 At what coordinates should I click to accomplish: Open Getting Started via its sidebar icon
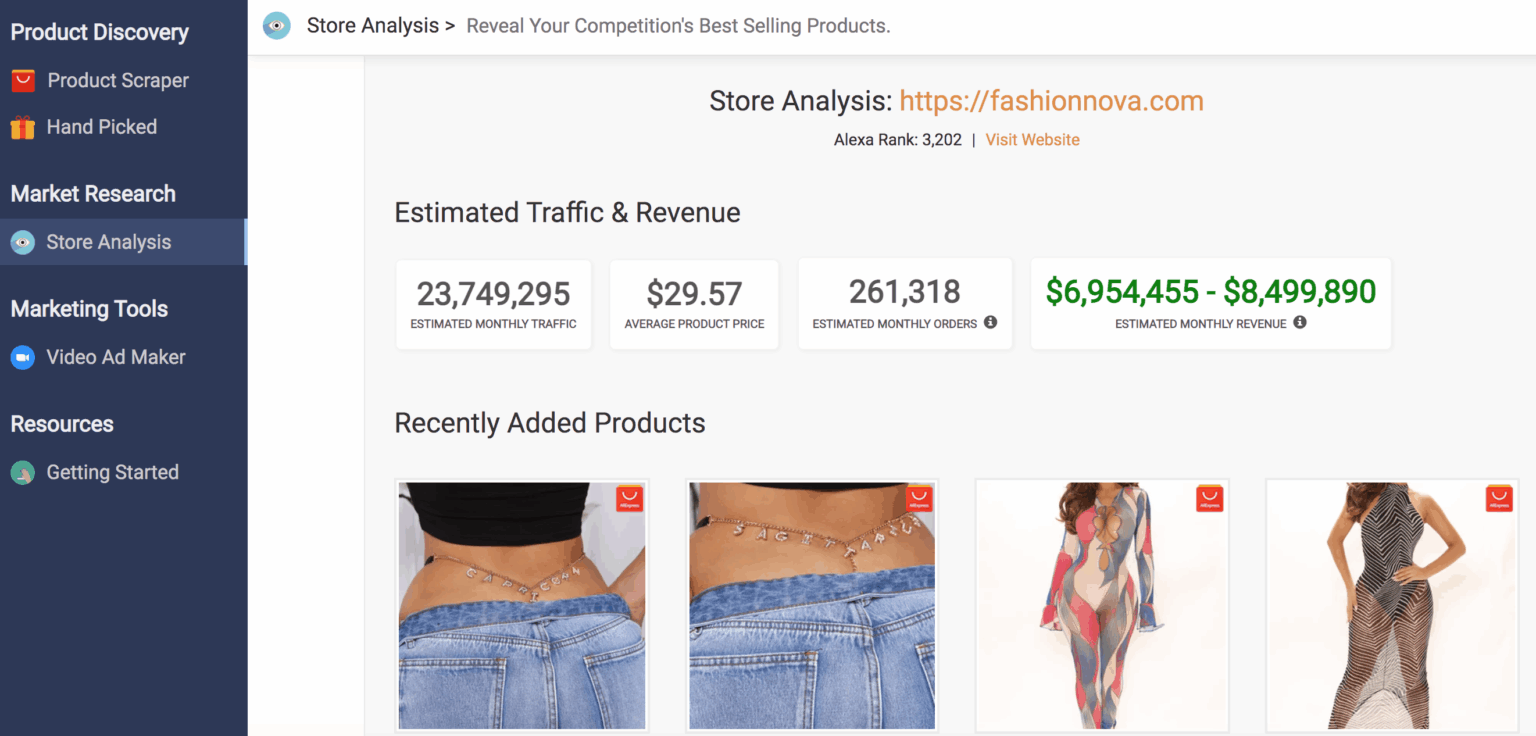tap(23, 472)
